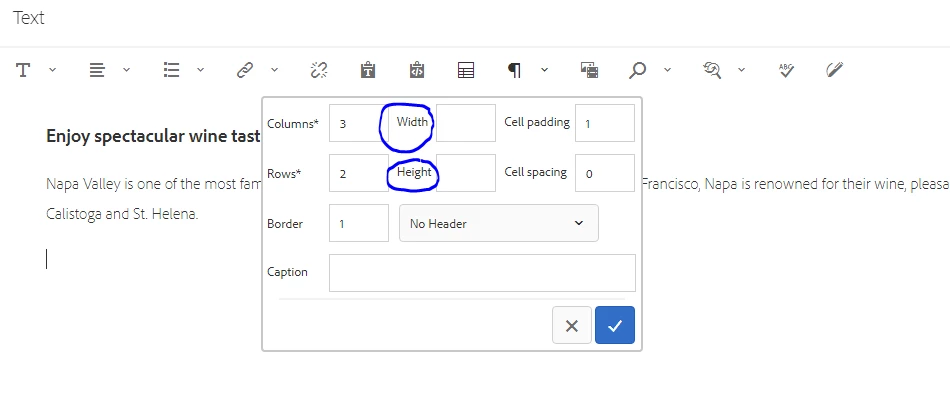Open the Lists tool
950x420 pixels.
point(171,70)
